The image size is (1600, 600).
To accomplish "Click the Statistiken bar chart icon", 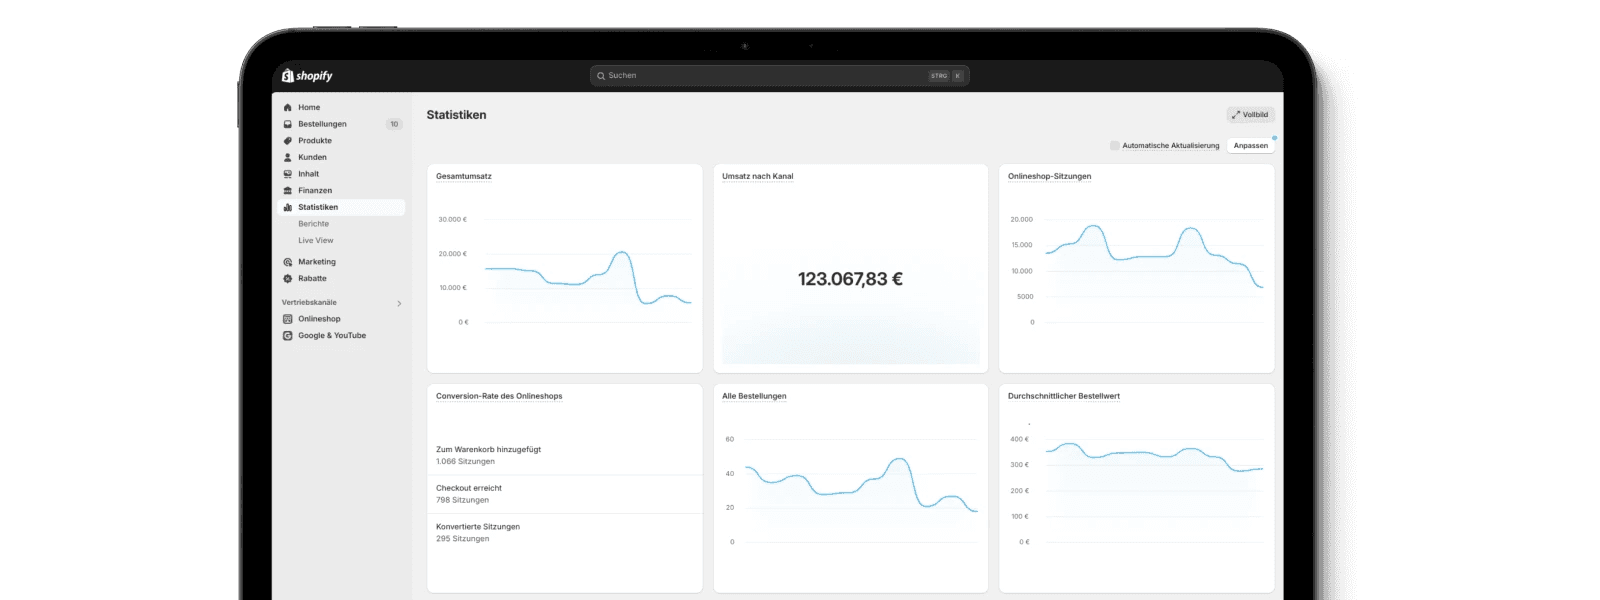I will pos(288,207).
